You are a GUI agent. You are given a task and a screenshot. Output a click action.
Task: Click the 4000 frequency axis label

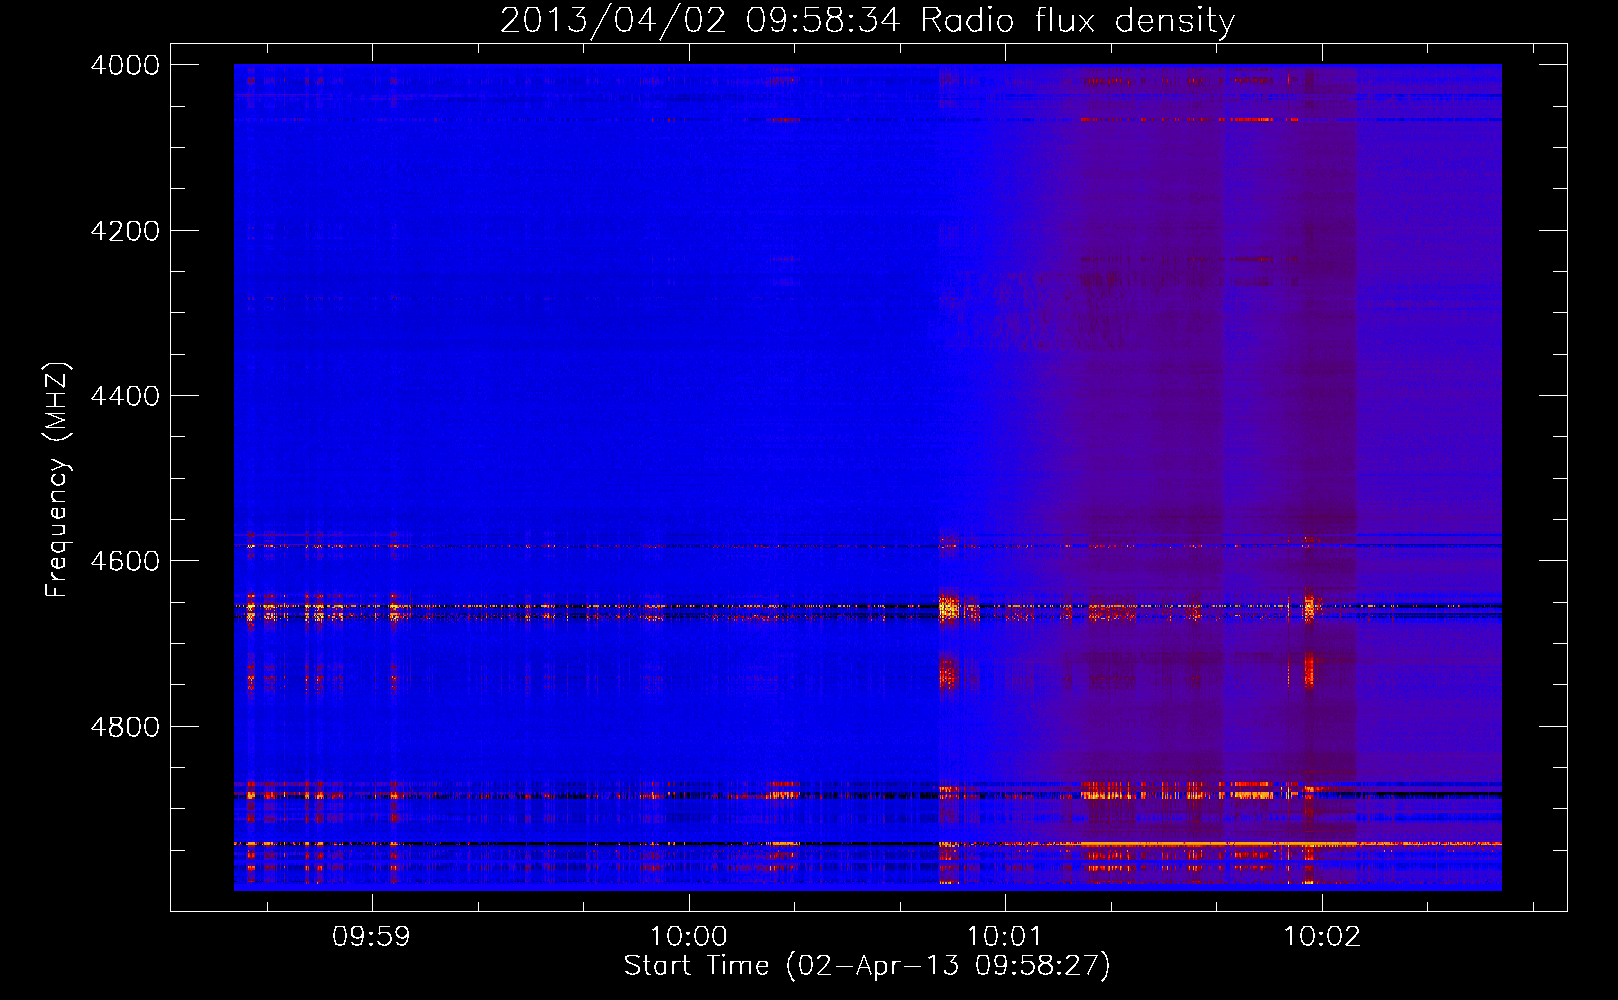point(125,65)
